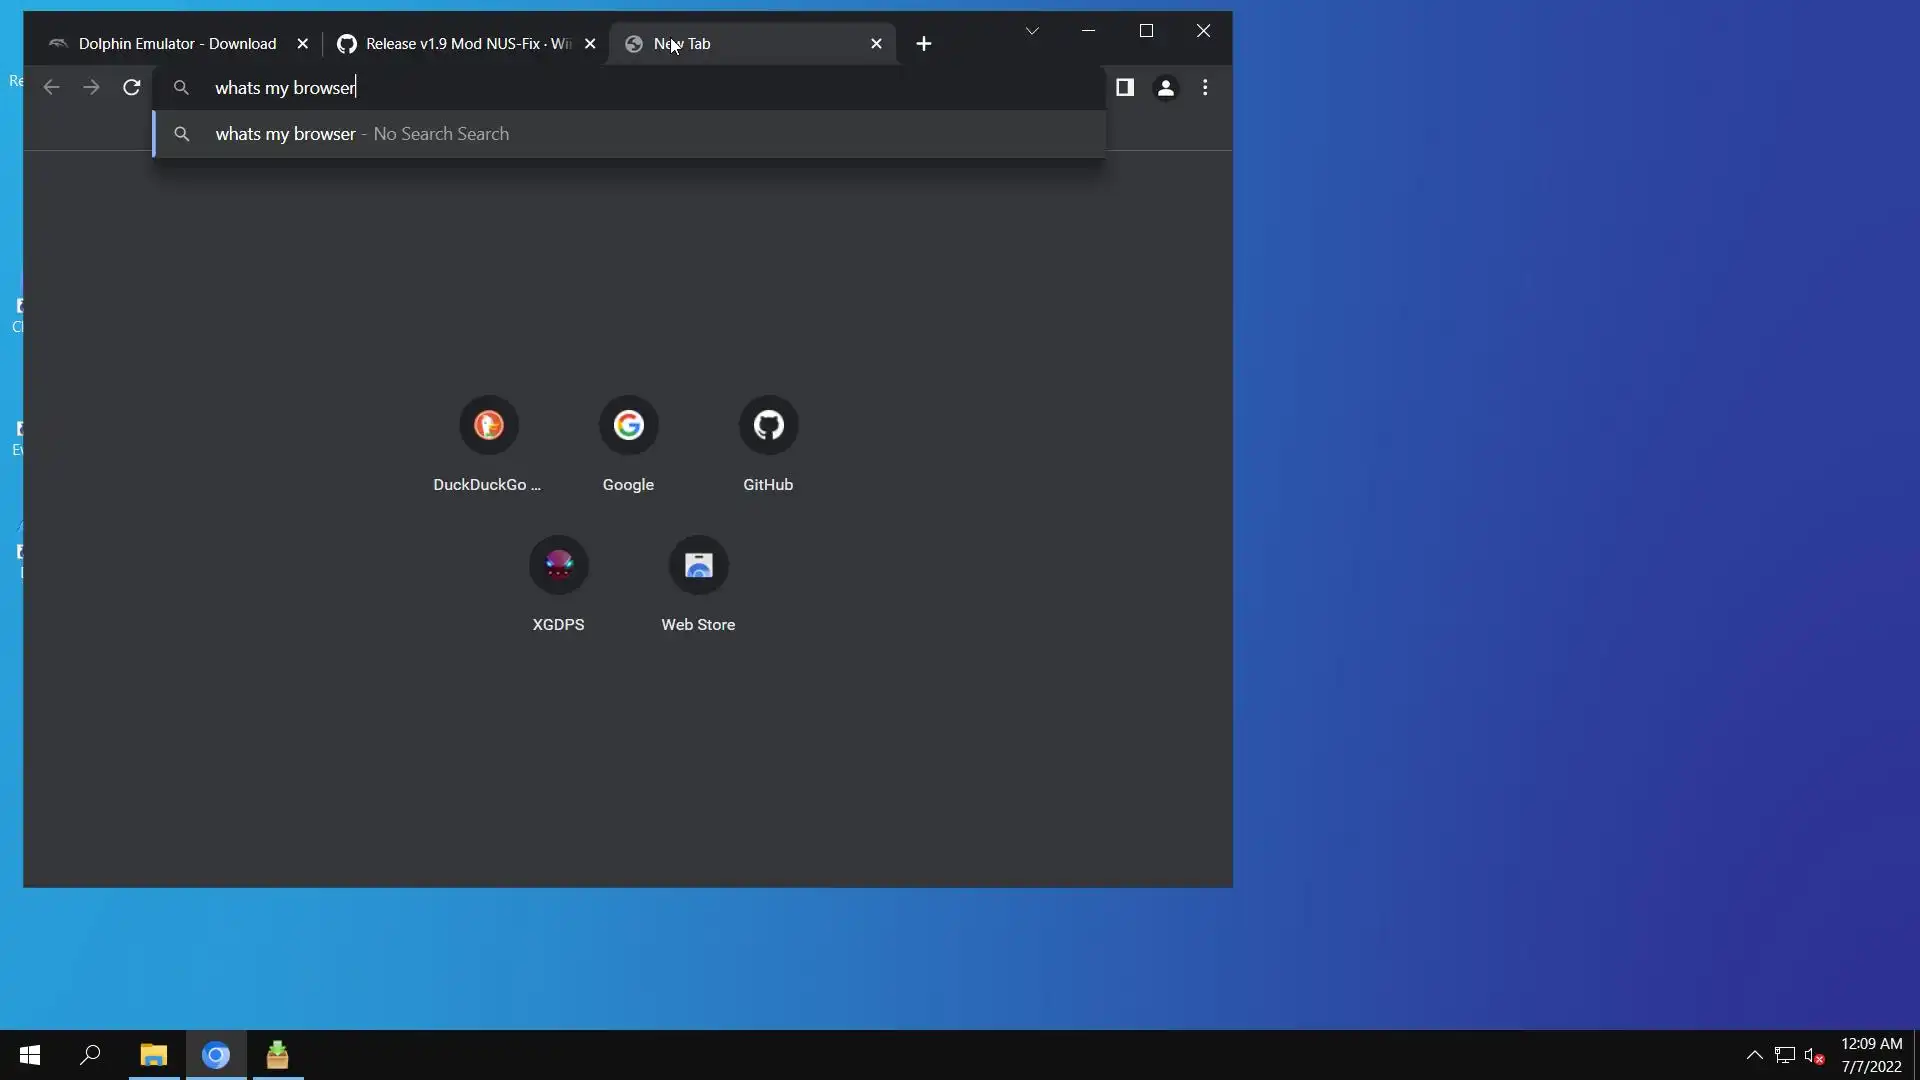Close the Dolphin Emulator tab

tap(303, 44)
